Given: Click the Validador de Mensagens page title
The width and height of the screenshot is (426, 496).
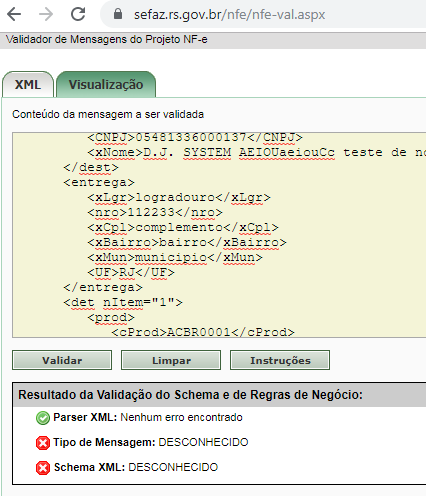Looking at the screenshot, I should [x=107, y=39].
